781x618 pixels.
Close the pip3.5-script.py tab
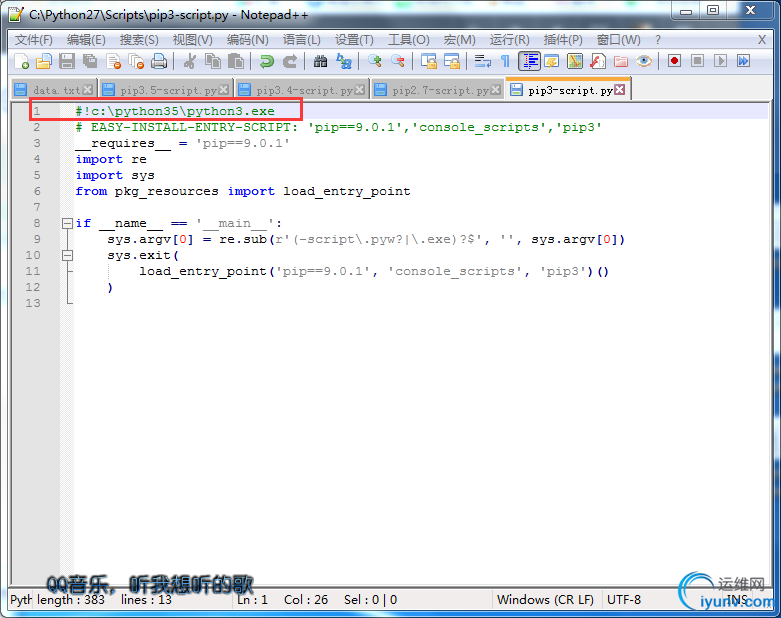pyautogui.click(x=224, y=90)
